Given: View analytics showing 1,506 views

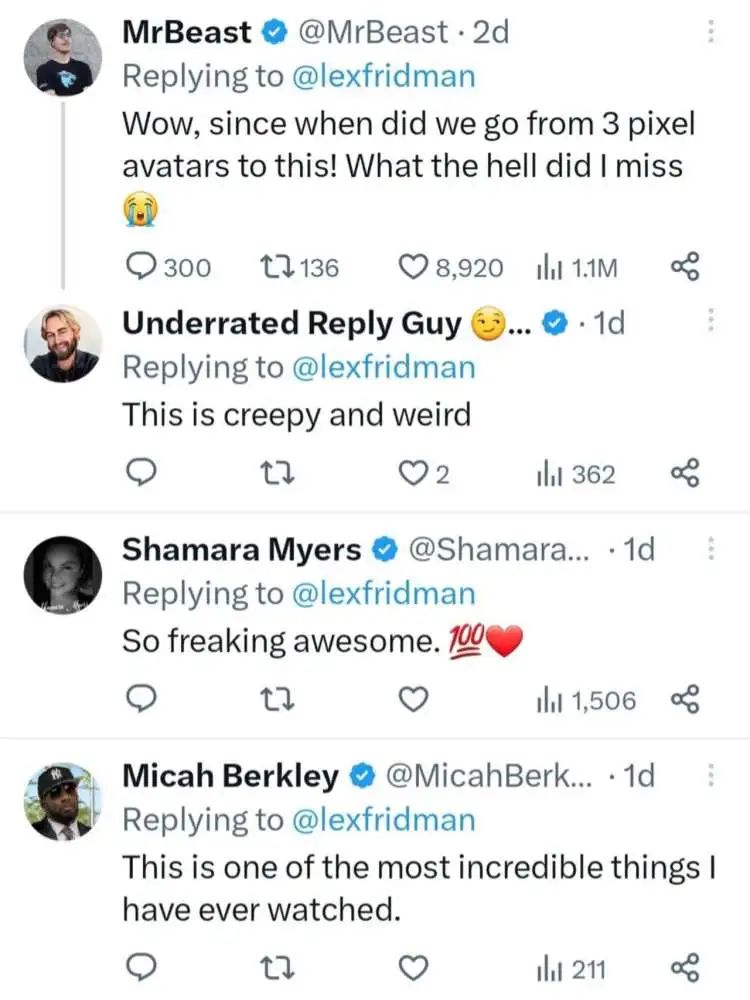Looking at the screenshot, I should click(586, 701).
